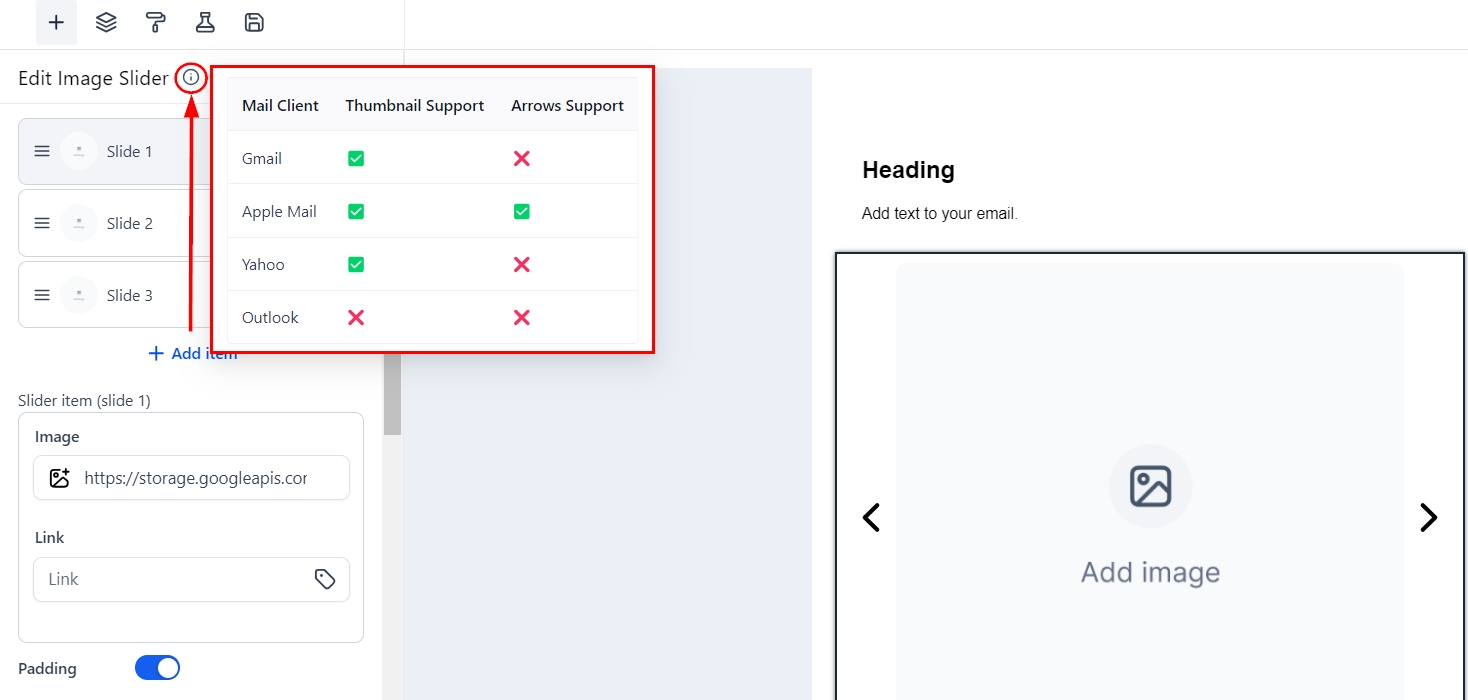Toggle the Padding switch
The height and width of the screenshot is (700, 1468).
pos(157,668)
